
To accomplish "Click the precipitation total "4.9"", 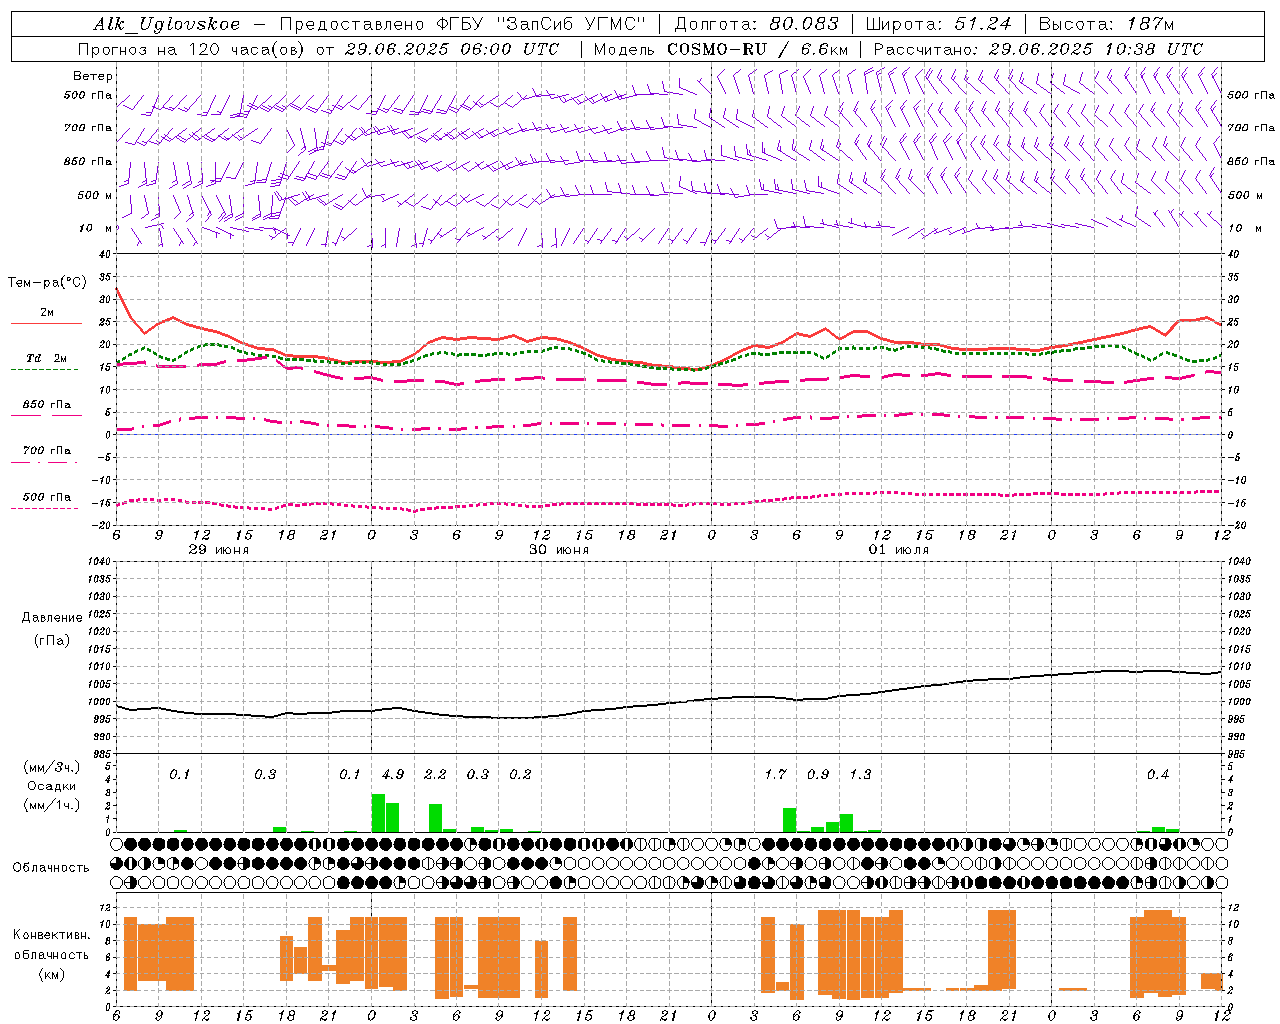I will click(x=393, y=774).
